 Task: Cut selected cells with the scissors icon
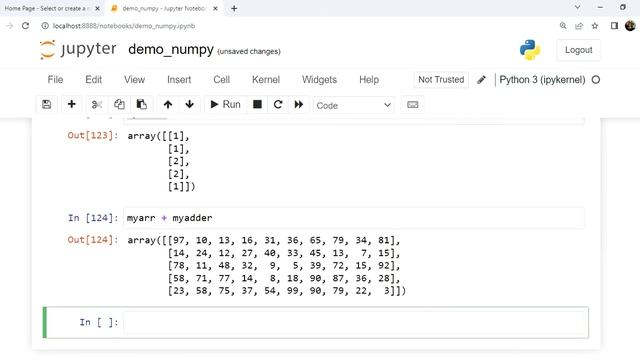point(97,104)
